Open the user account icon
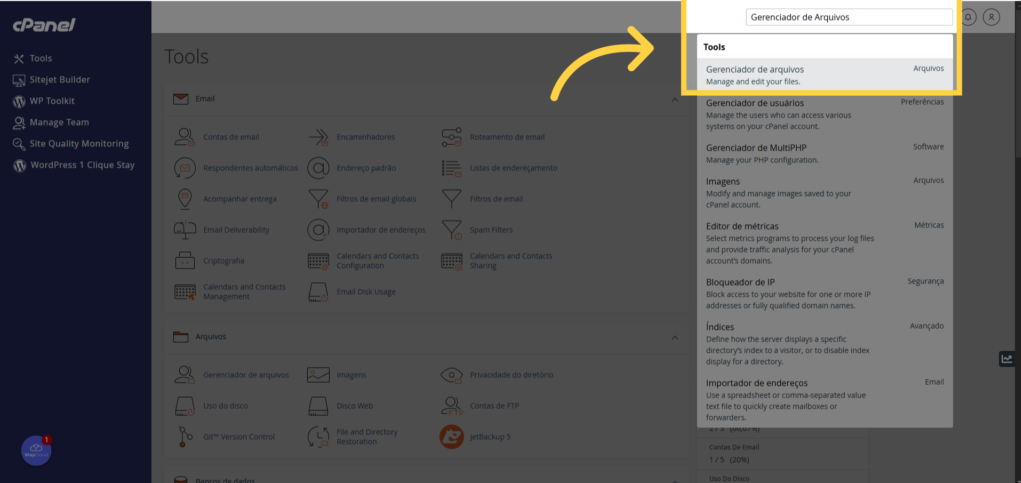Image resolution: width=1021 pixels, height=483 pixels. (x=991, y=17)
